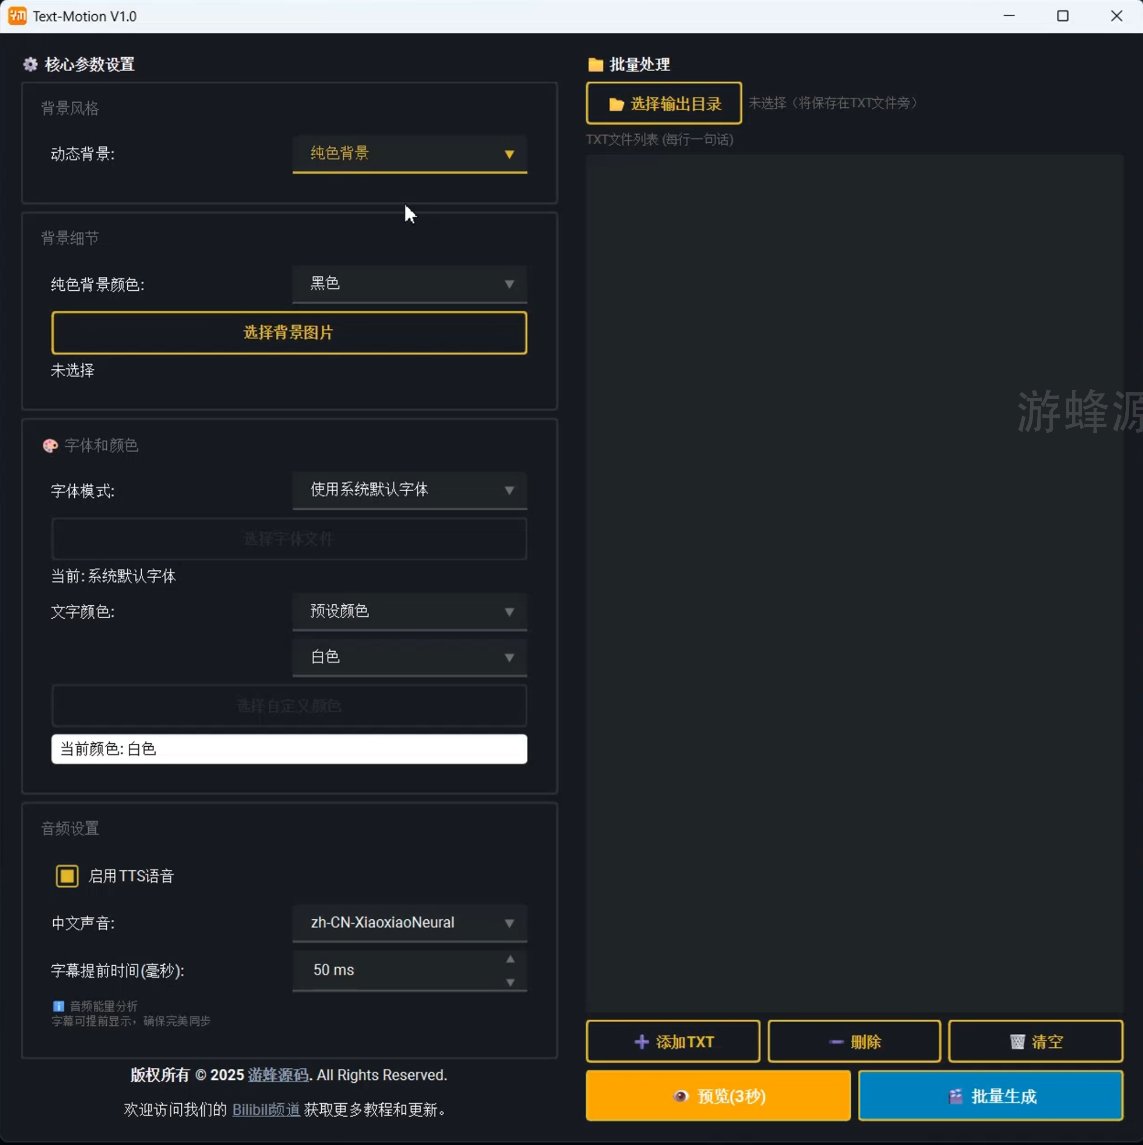Enable or disable 启用TTS语音 checkbox

(67, 876)
